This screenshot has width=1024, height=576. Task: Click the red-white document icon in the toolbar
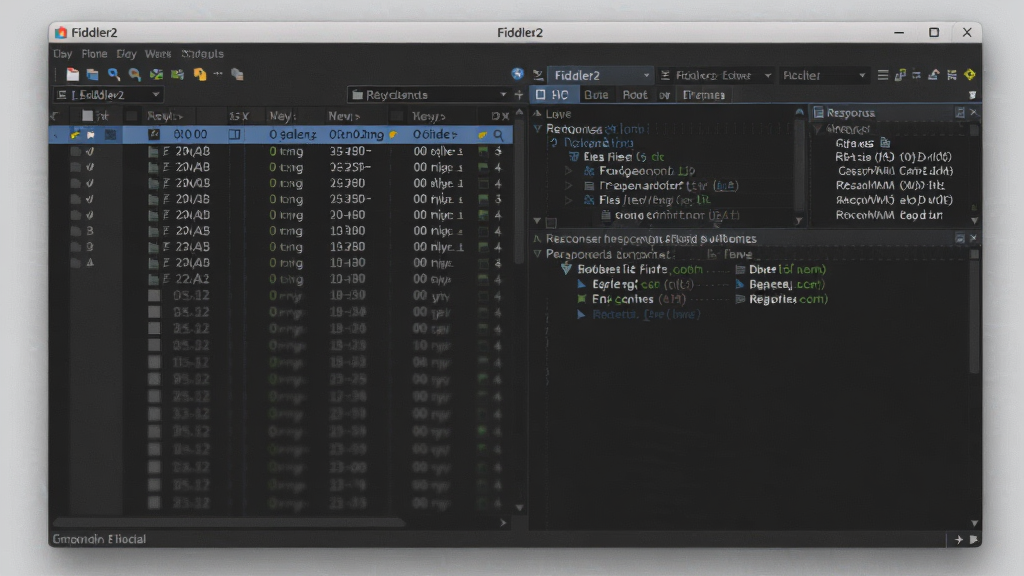coord(72,75)
